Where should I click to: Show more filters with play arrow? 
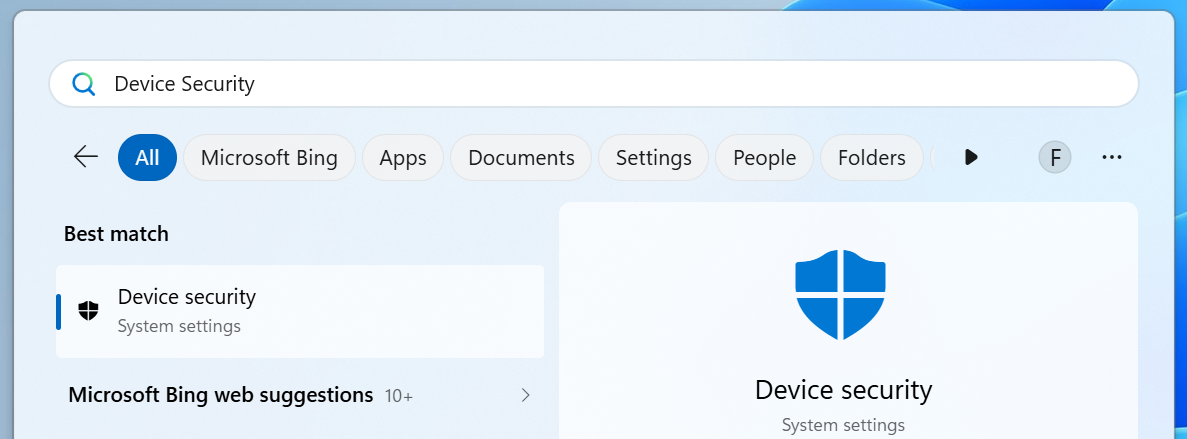970,157
